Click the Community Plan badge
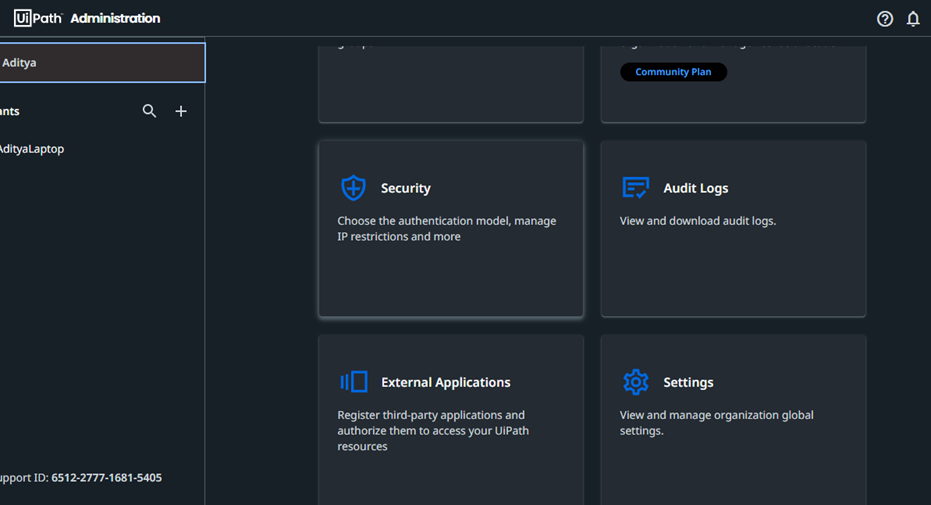Screen dimensions: 931x505 point(673,72)
